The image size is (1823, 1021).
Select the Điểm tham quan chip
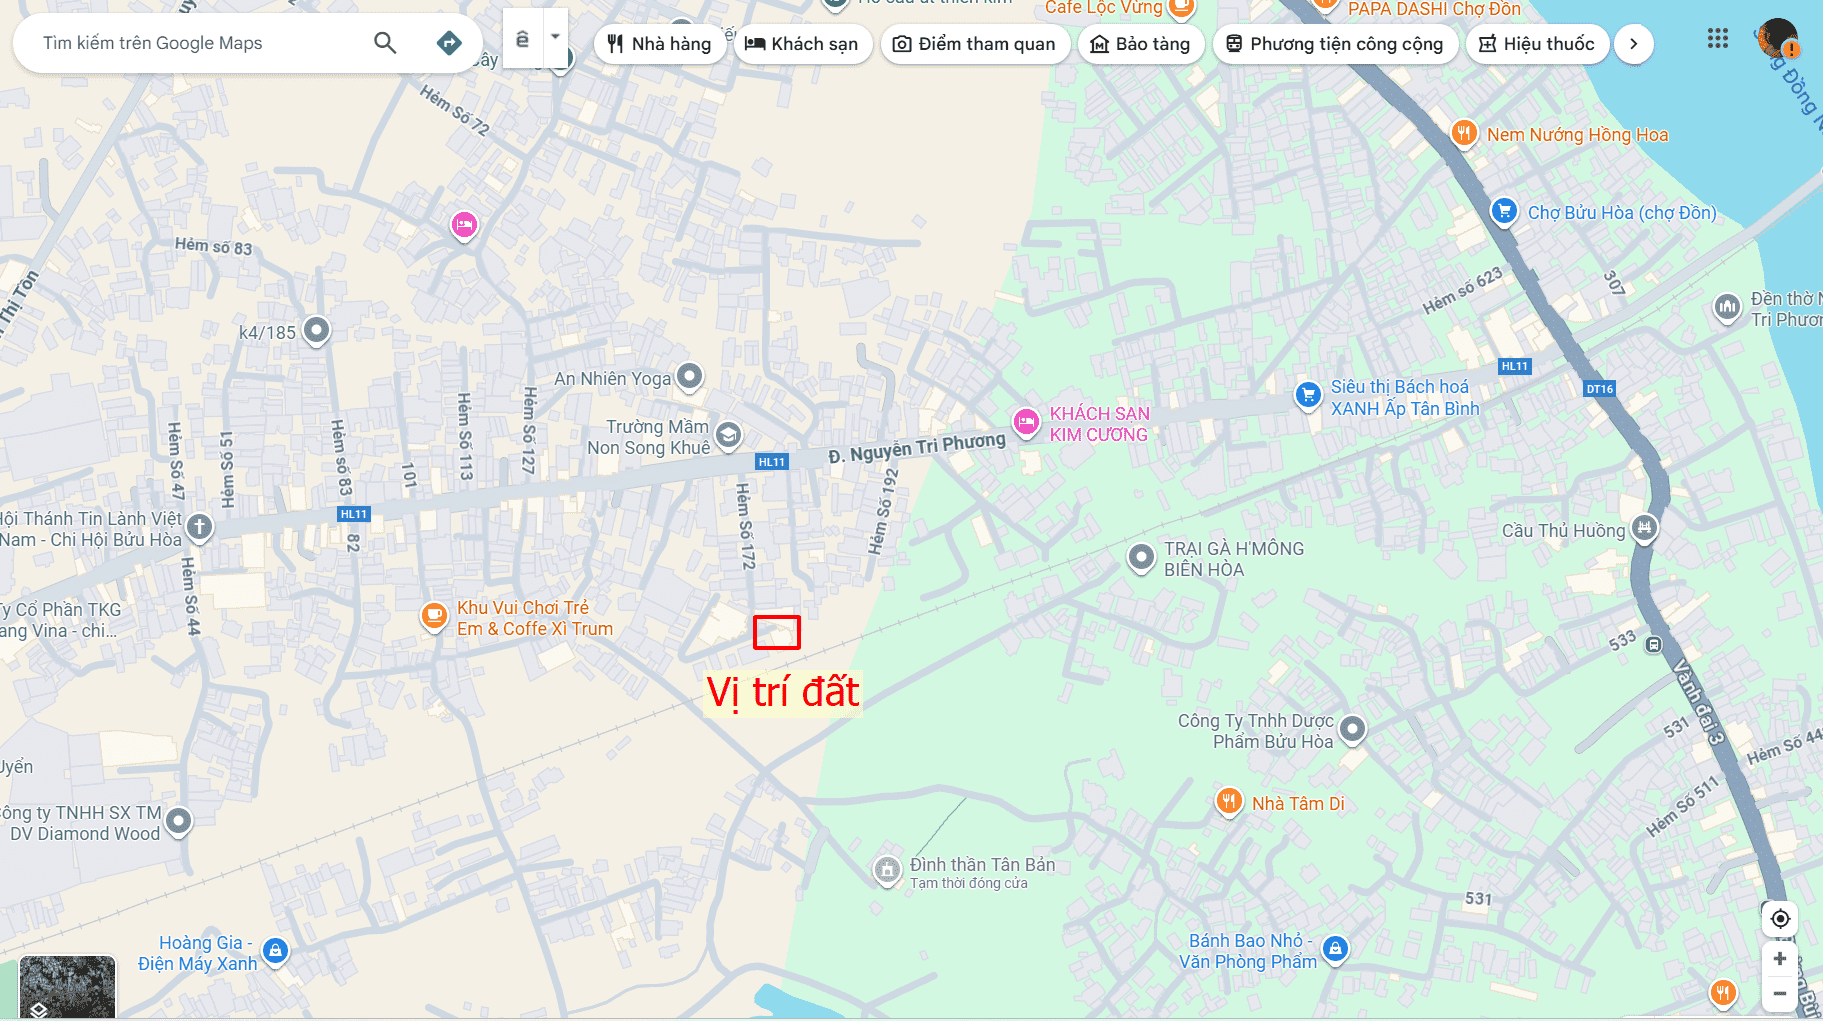[974, 44]
